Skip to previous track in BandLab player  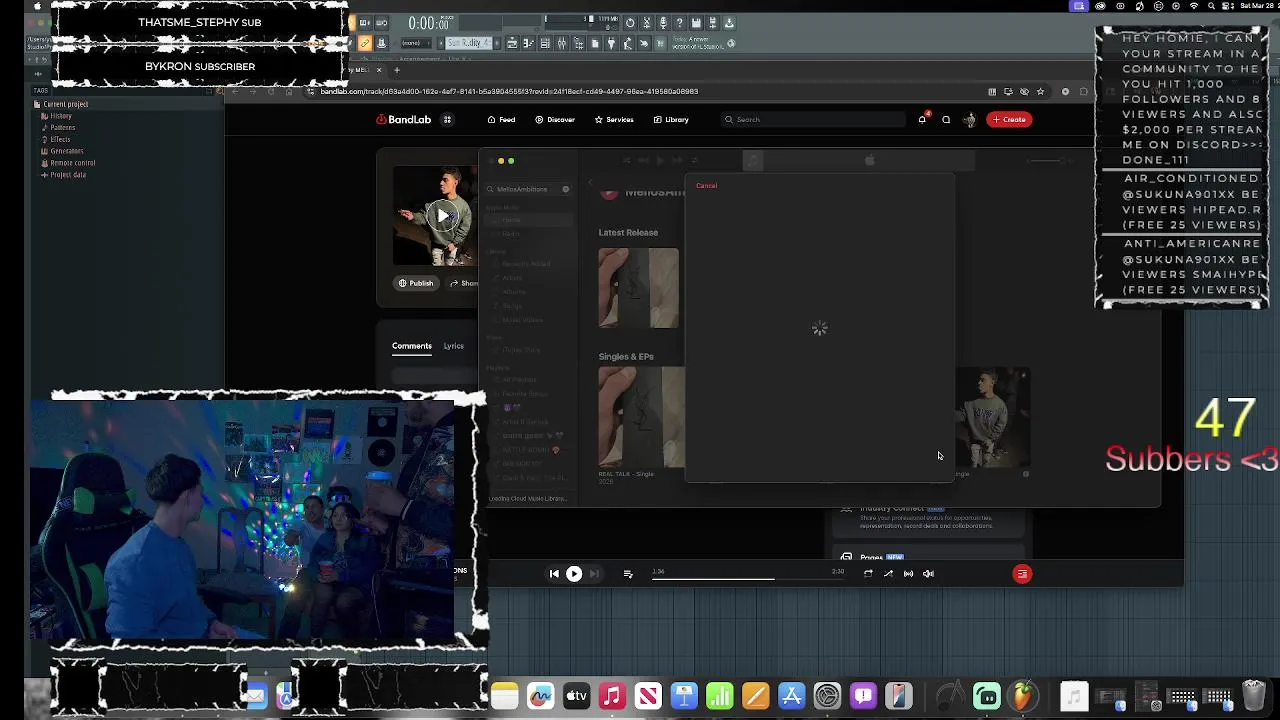(x=554, y=574)
